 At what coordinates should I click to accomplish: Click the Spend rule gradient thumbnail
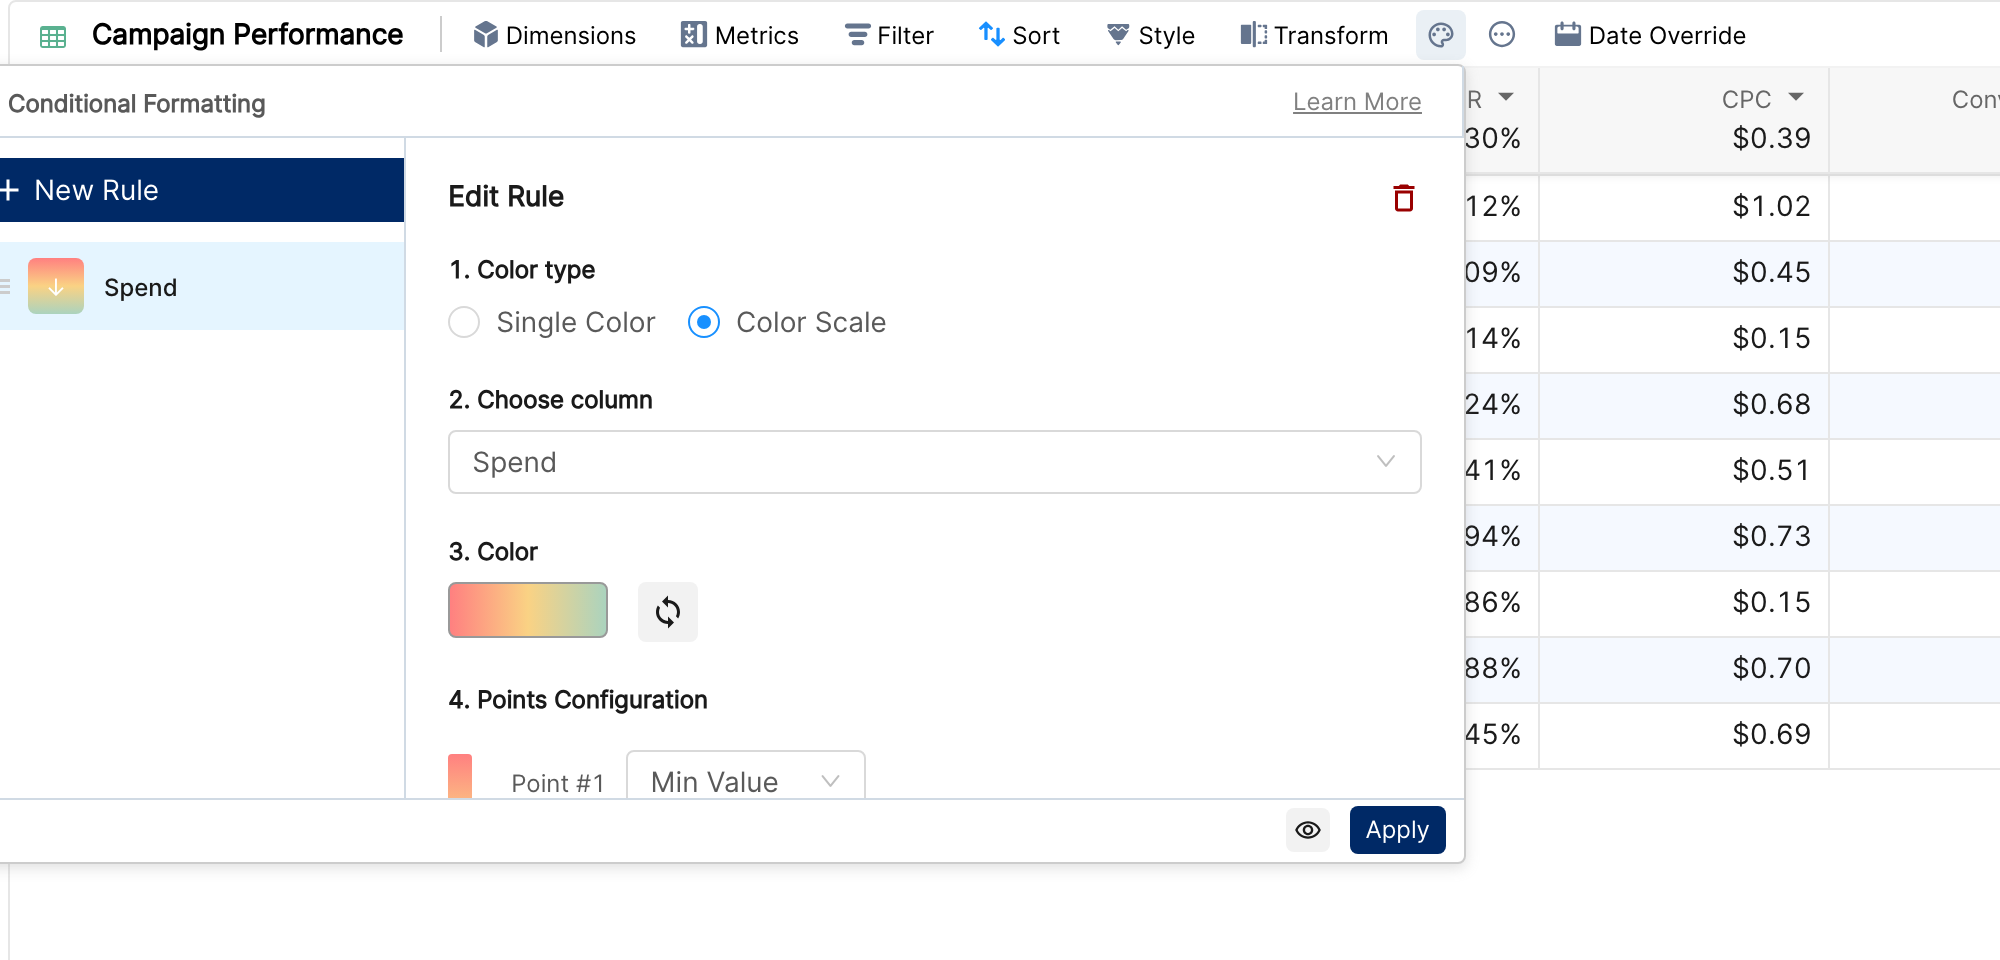[56, 286]
